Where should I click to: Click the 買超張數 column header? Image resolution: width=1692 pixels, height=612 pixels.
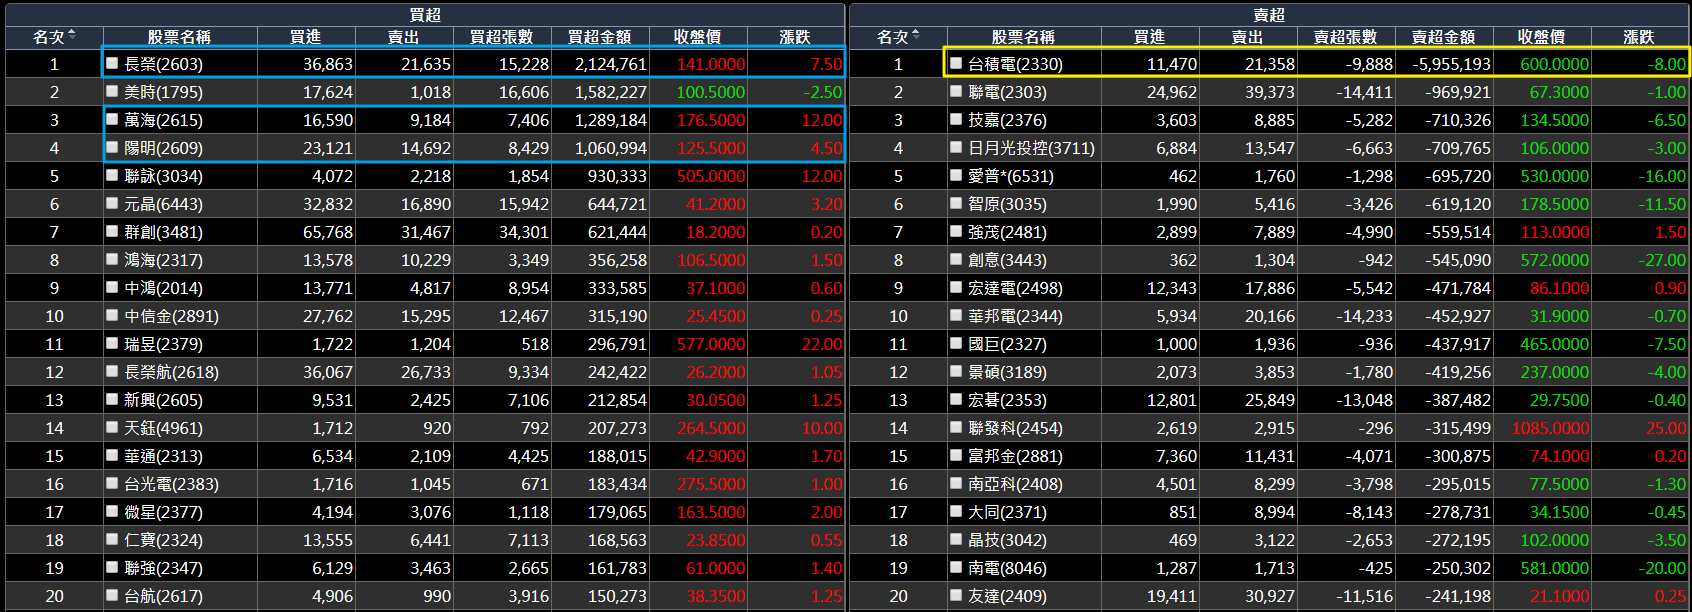pyautogui.click(x=501, y=37)
